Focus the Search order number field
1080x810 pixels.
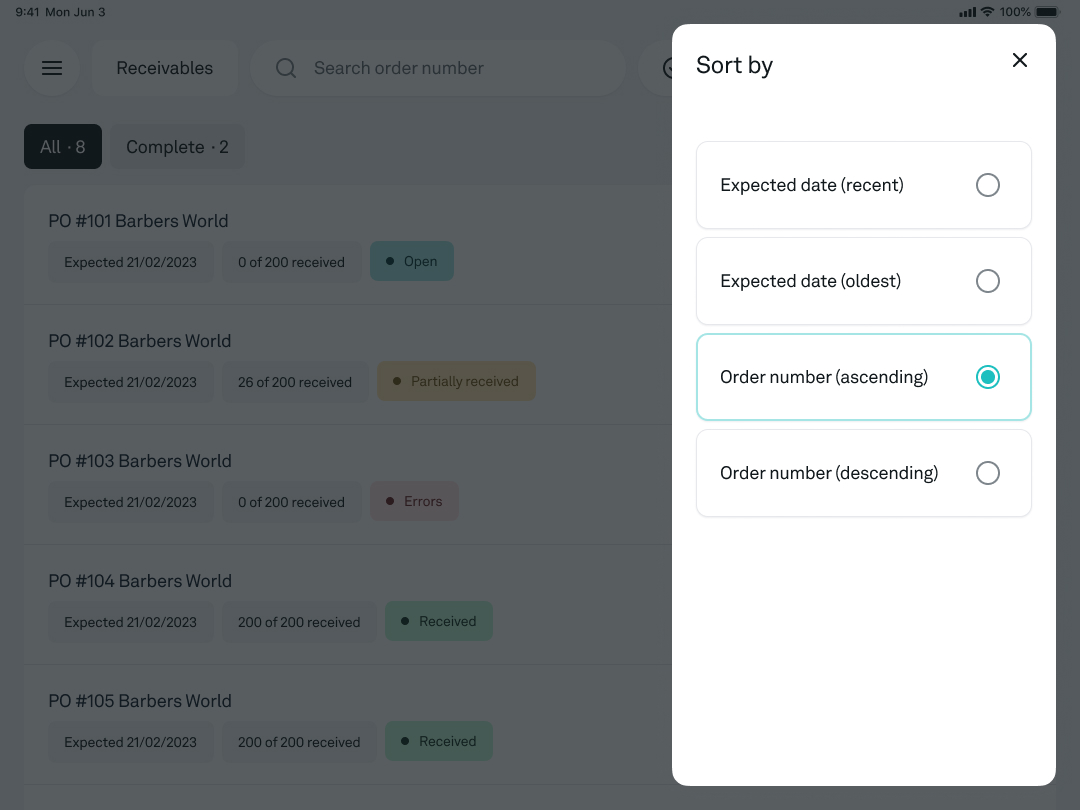coord(438,68)
